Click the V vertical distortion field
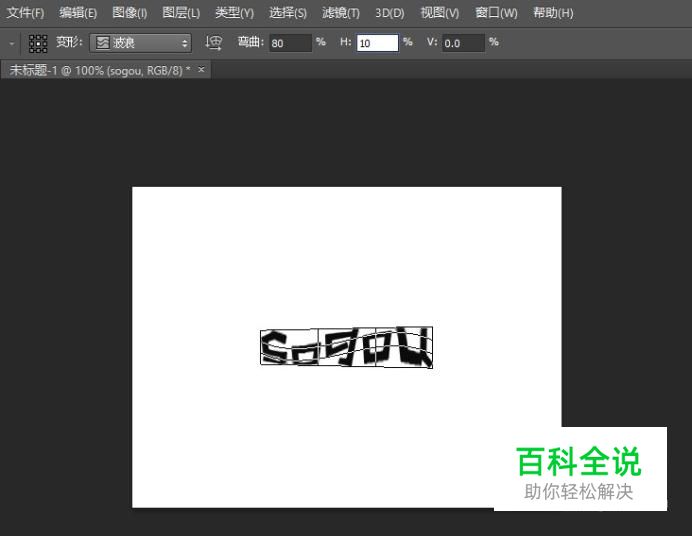The width and height of the screenshot is (692, 536). pyautogui.click(x=463, y=43)
